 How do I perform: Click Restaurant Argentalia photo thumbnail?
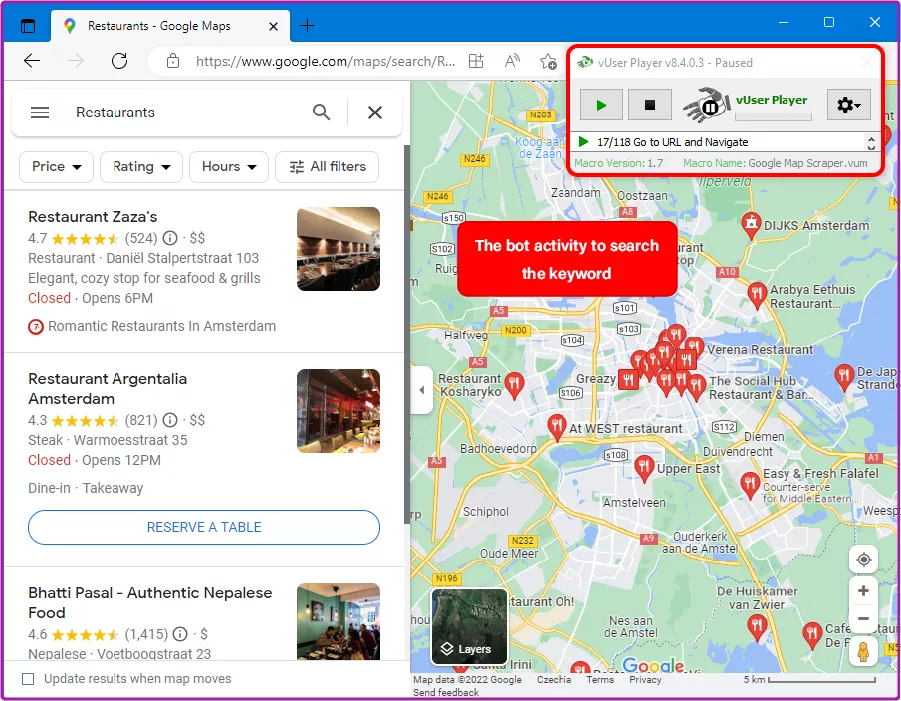(338, 411)
